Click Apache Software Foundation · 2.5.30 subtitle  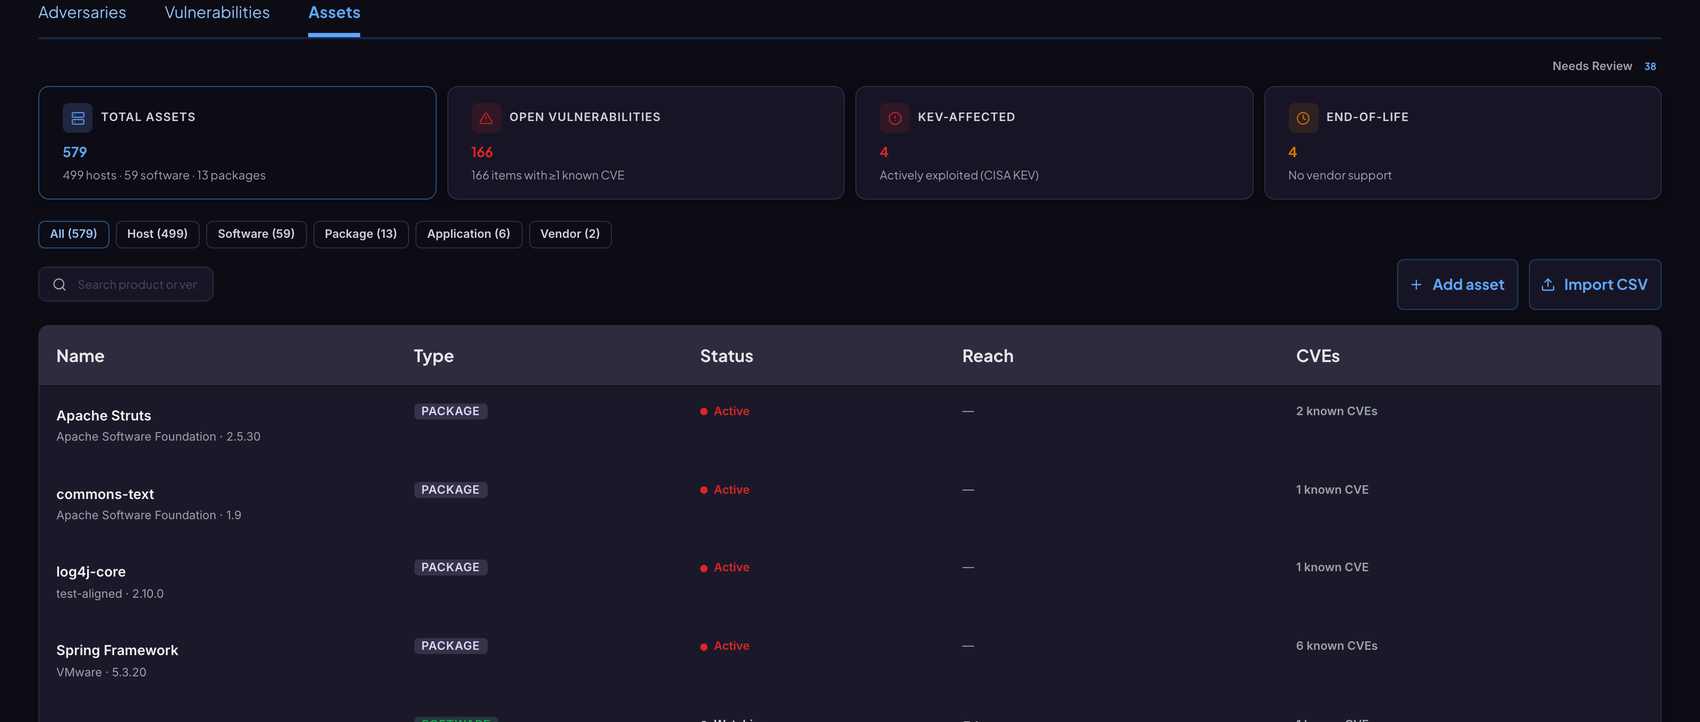pos(158,437)
